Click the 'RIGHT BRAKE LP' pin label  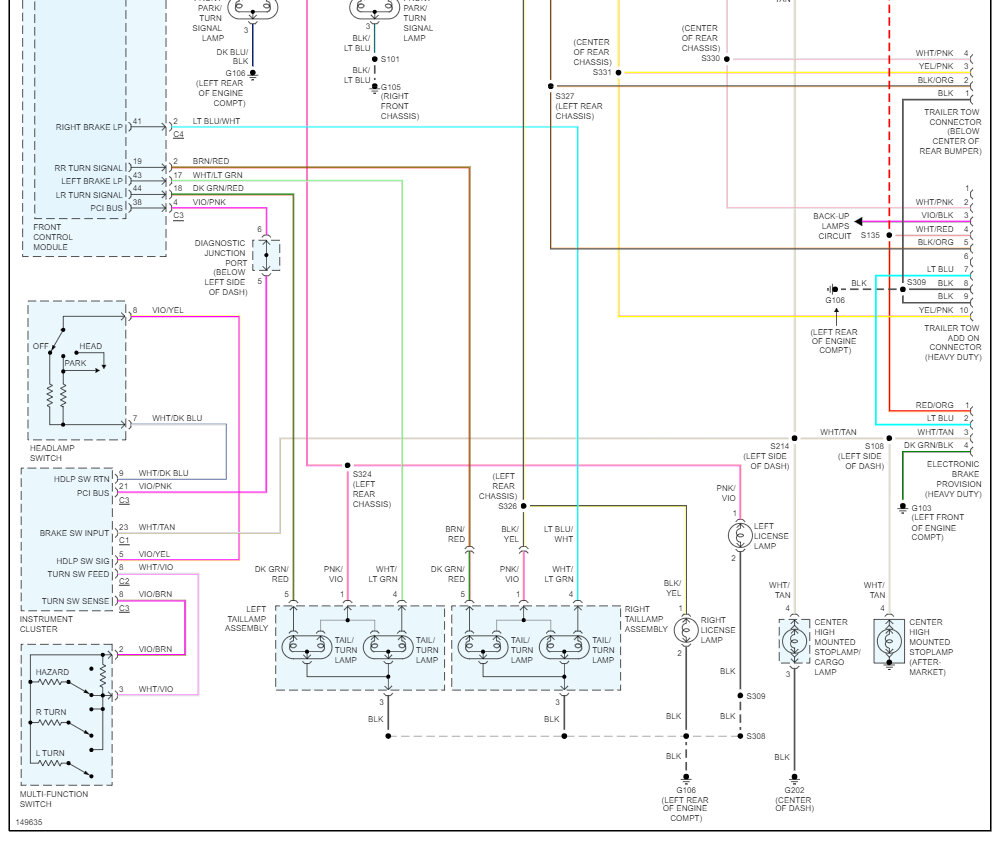tap(89, 127)
